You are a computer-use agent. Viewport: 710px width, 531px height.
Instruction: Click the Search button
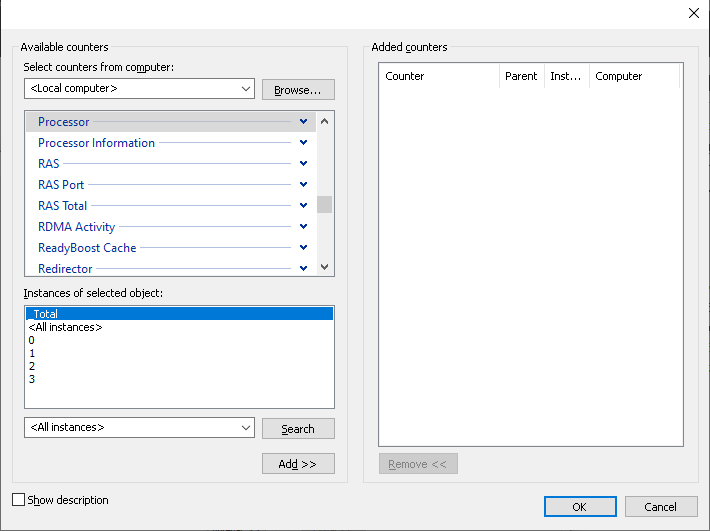coord(298,429)
